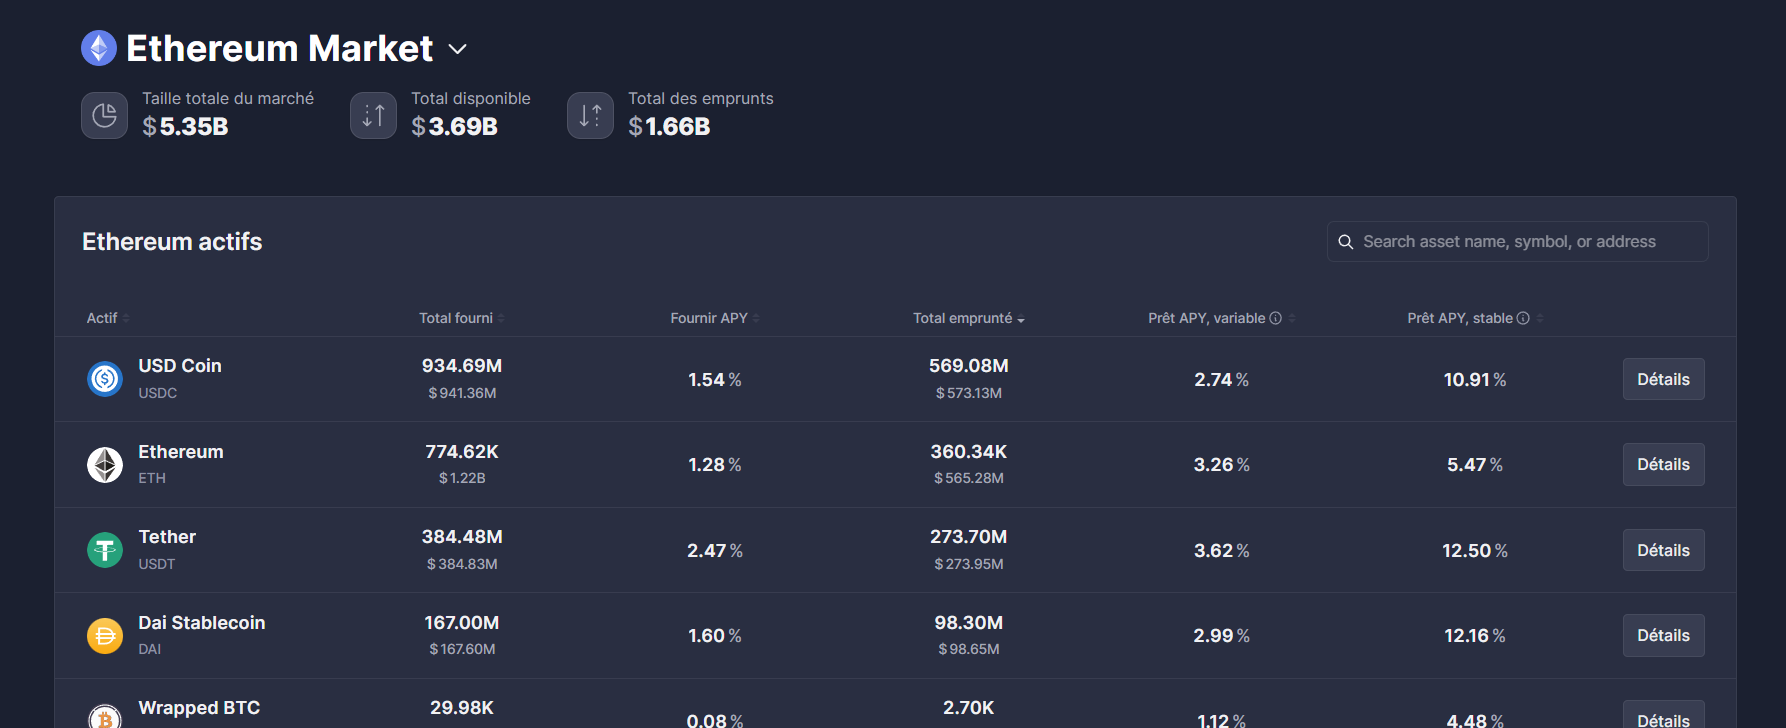Click the Ethereum ETH token icon
This screenshot has width=1786, height=728.
(105, 464)
